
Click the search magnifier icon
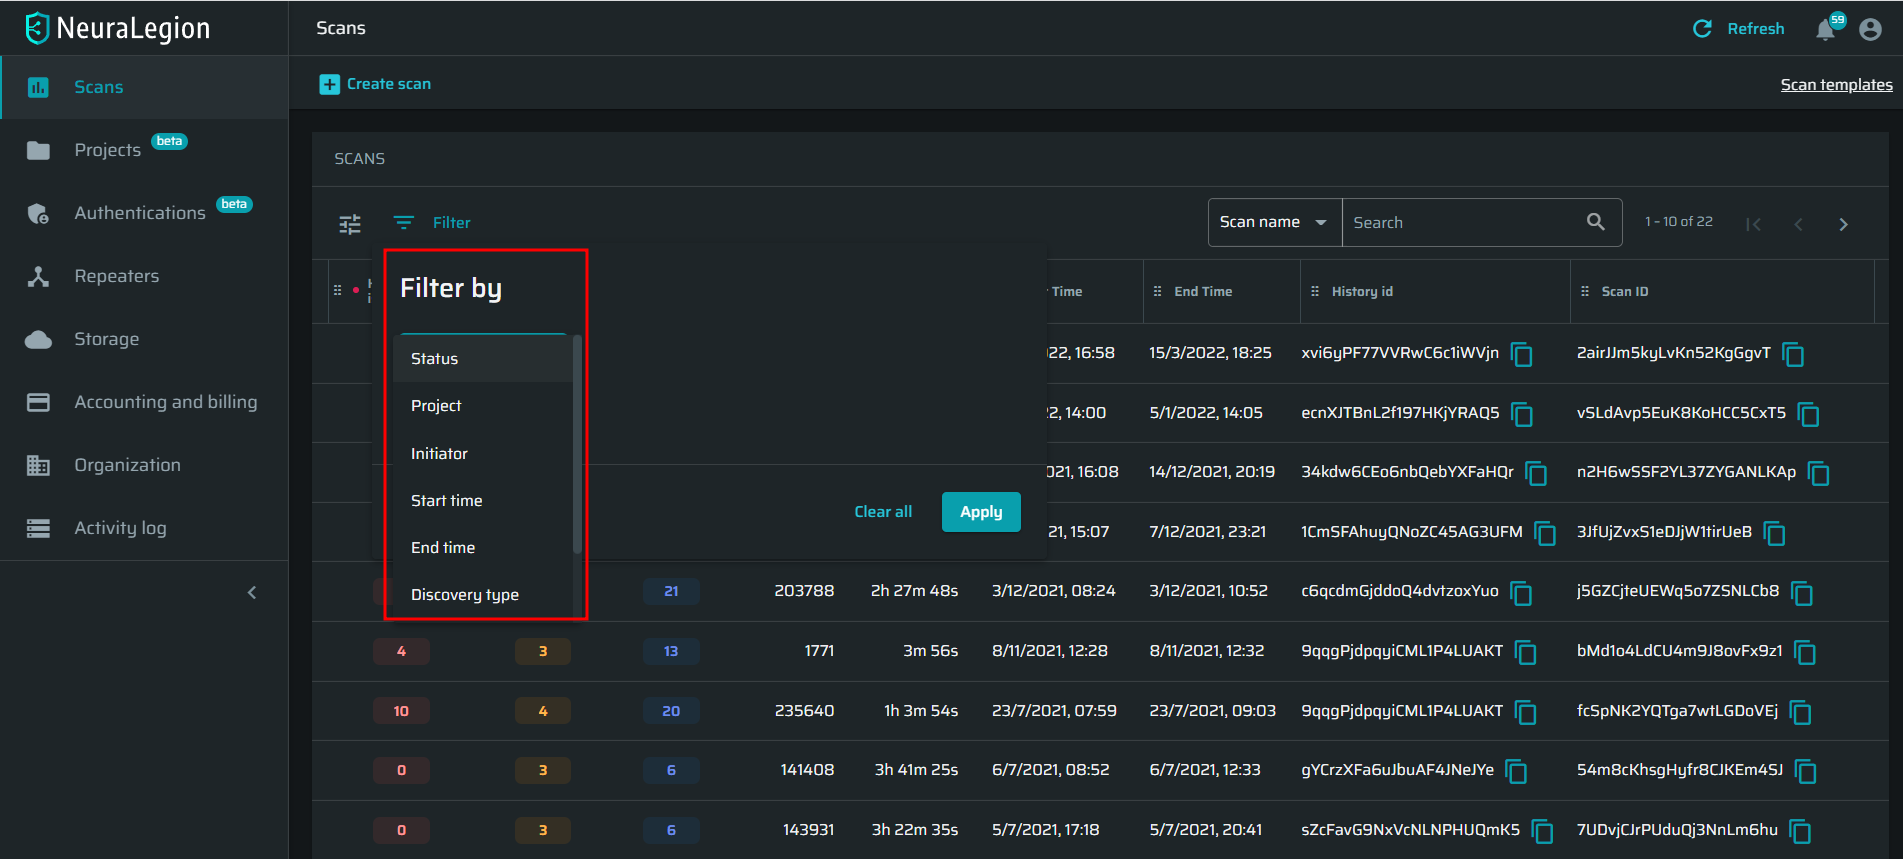[x=1596, y=222]
